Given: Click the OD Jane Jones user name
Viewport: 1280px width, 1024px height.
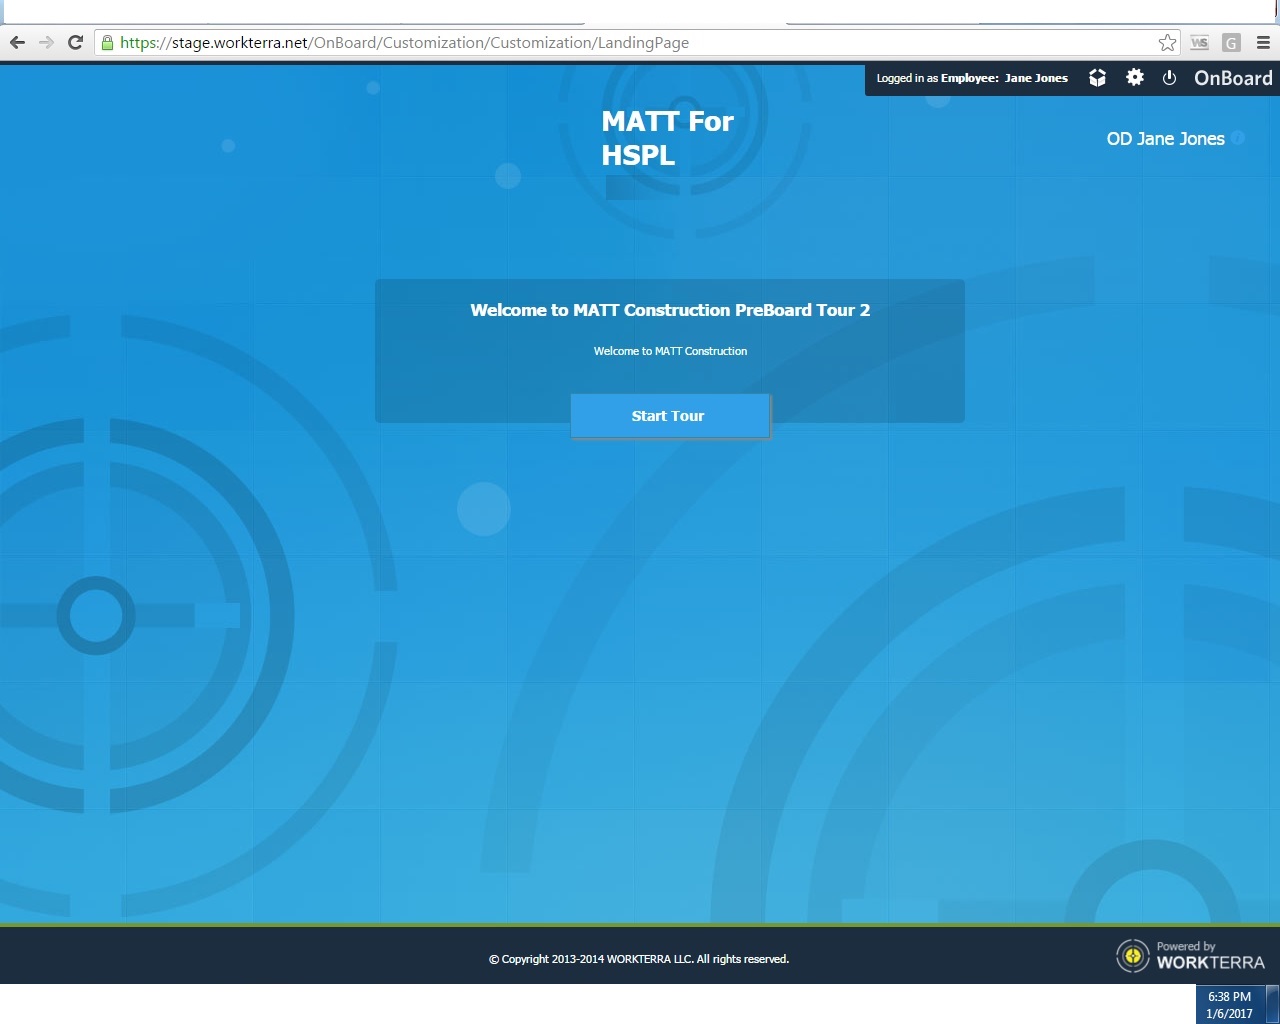Looking at the screenshot, I should (x=1165, y=139).
